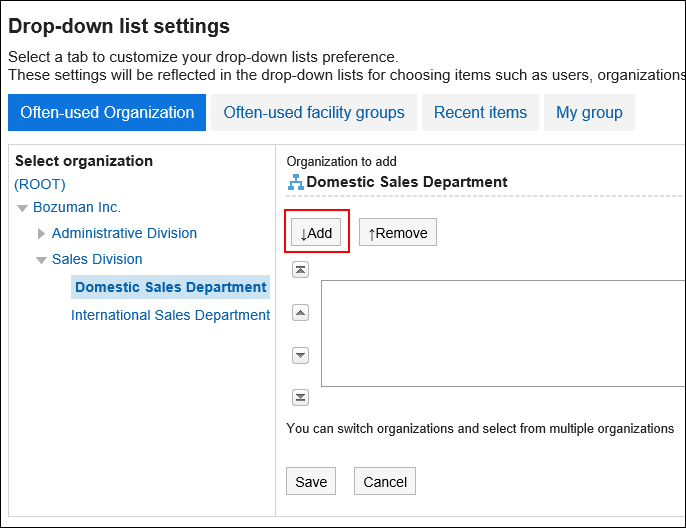Screen dimensions: 686x528
Task: Move the selected item down one position
Action: click(x=300, y=355)
